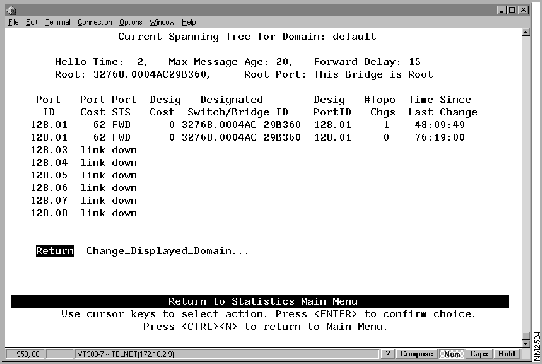
Task: Click the application icon in the title bar
Action: click(11, 10)
